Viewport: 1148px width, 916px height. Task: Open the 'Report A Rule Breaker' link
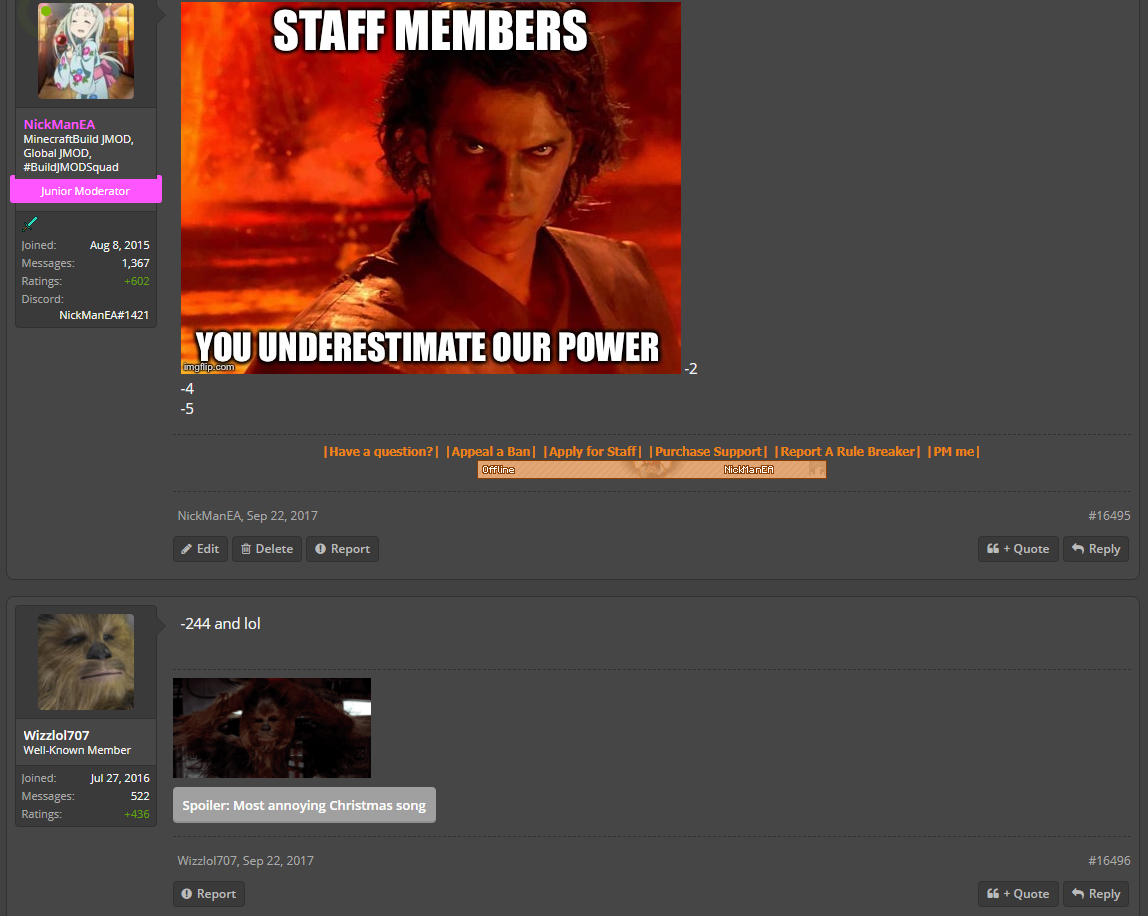[x=847, y=452]
